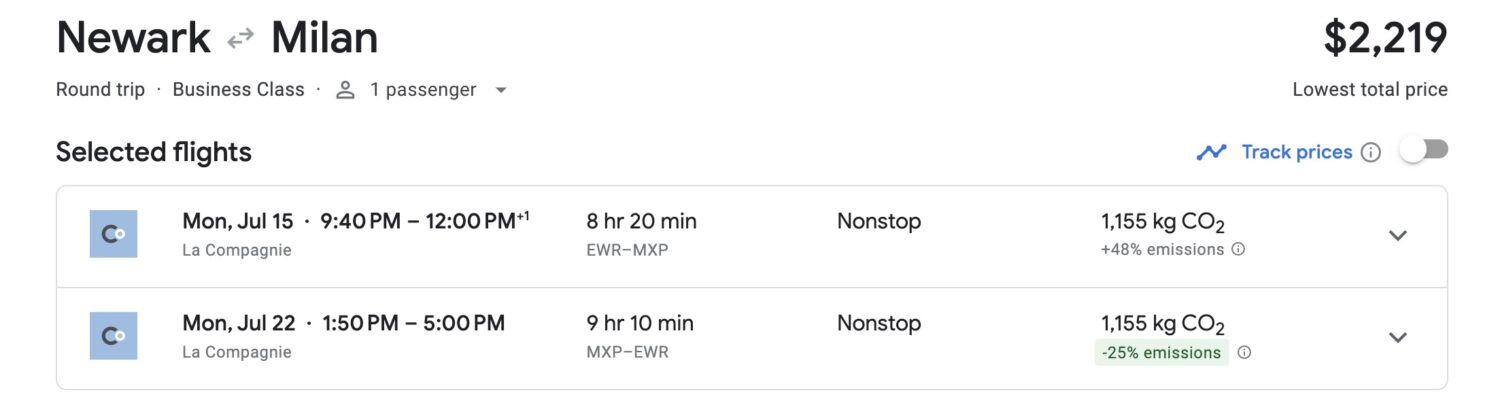Click info icon beside -25% emissions
This screenshot has width=1500, height=412.
1245,352
